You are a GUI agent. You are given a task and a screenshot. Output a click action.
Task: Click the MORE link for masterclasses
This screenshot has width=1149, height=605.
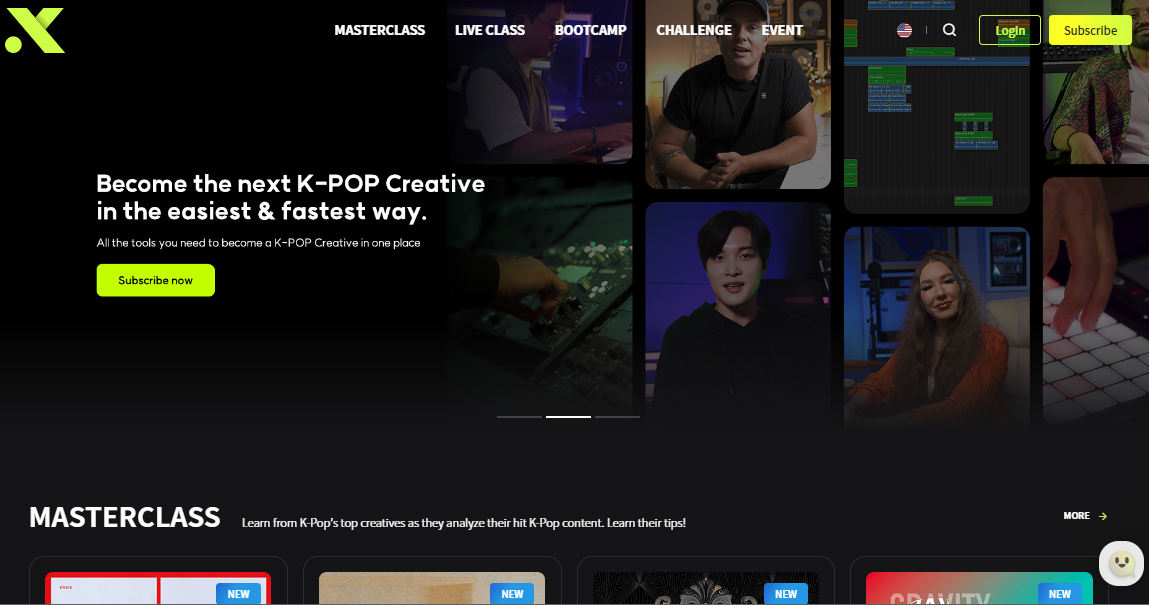[x=1076, y=516]
